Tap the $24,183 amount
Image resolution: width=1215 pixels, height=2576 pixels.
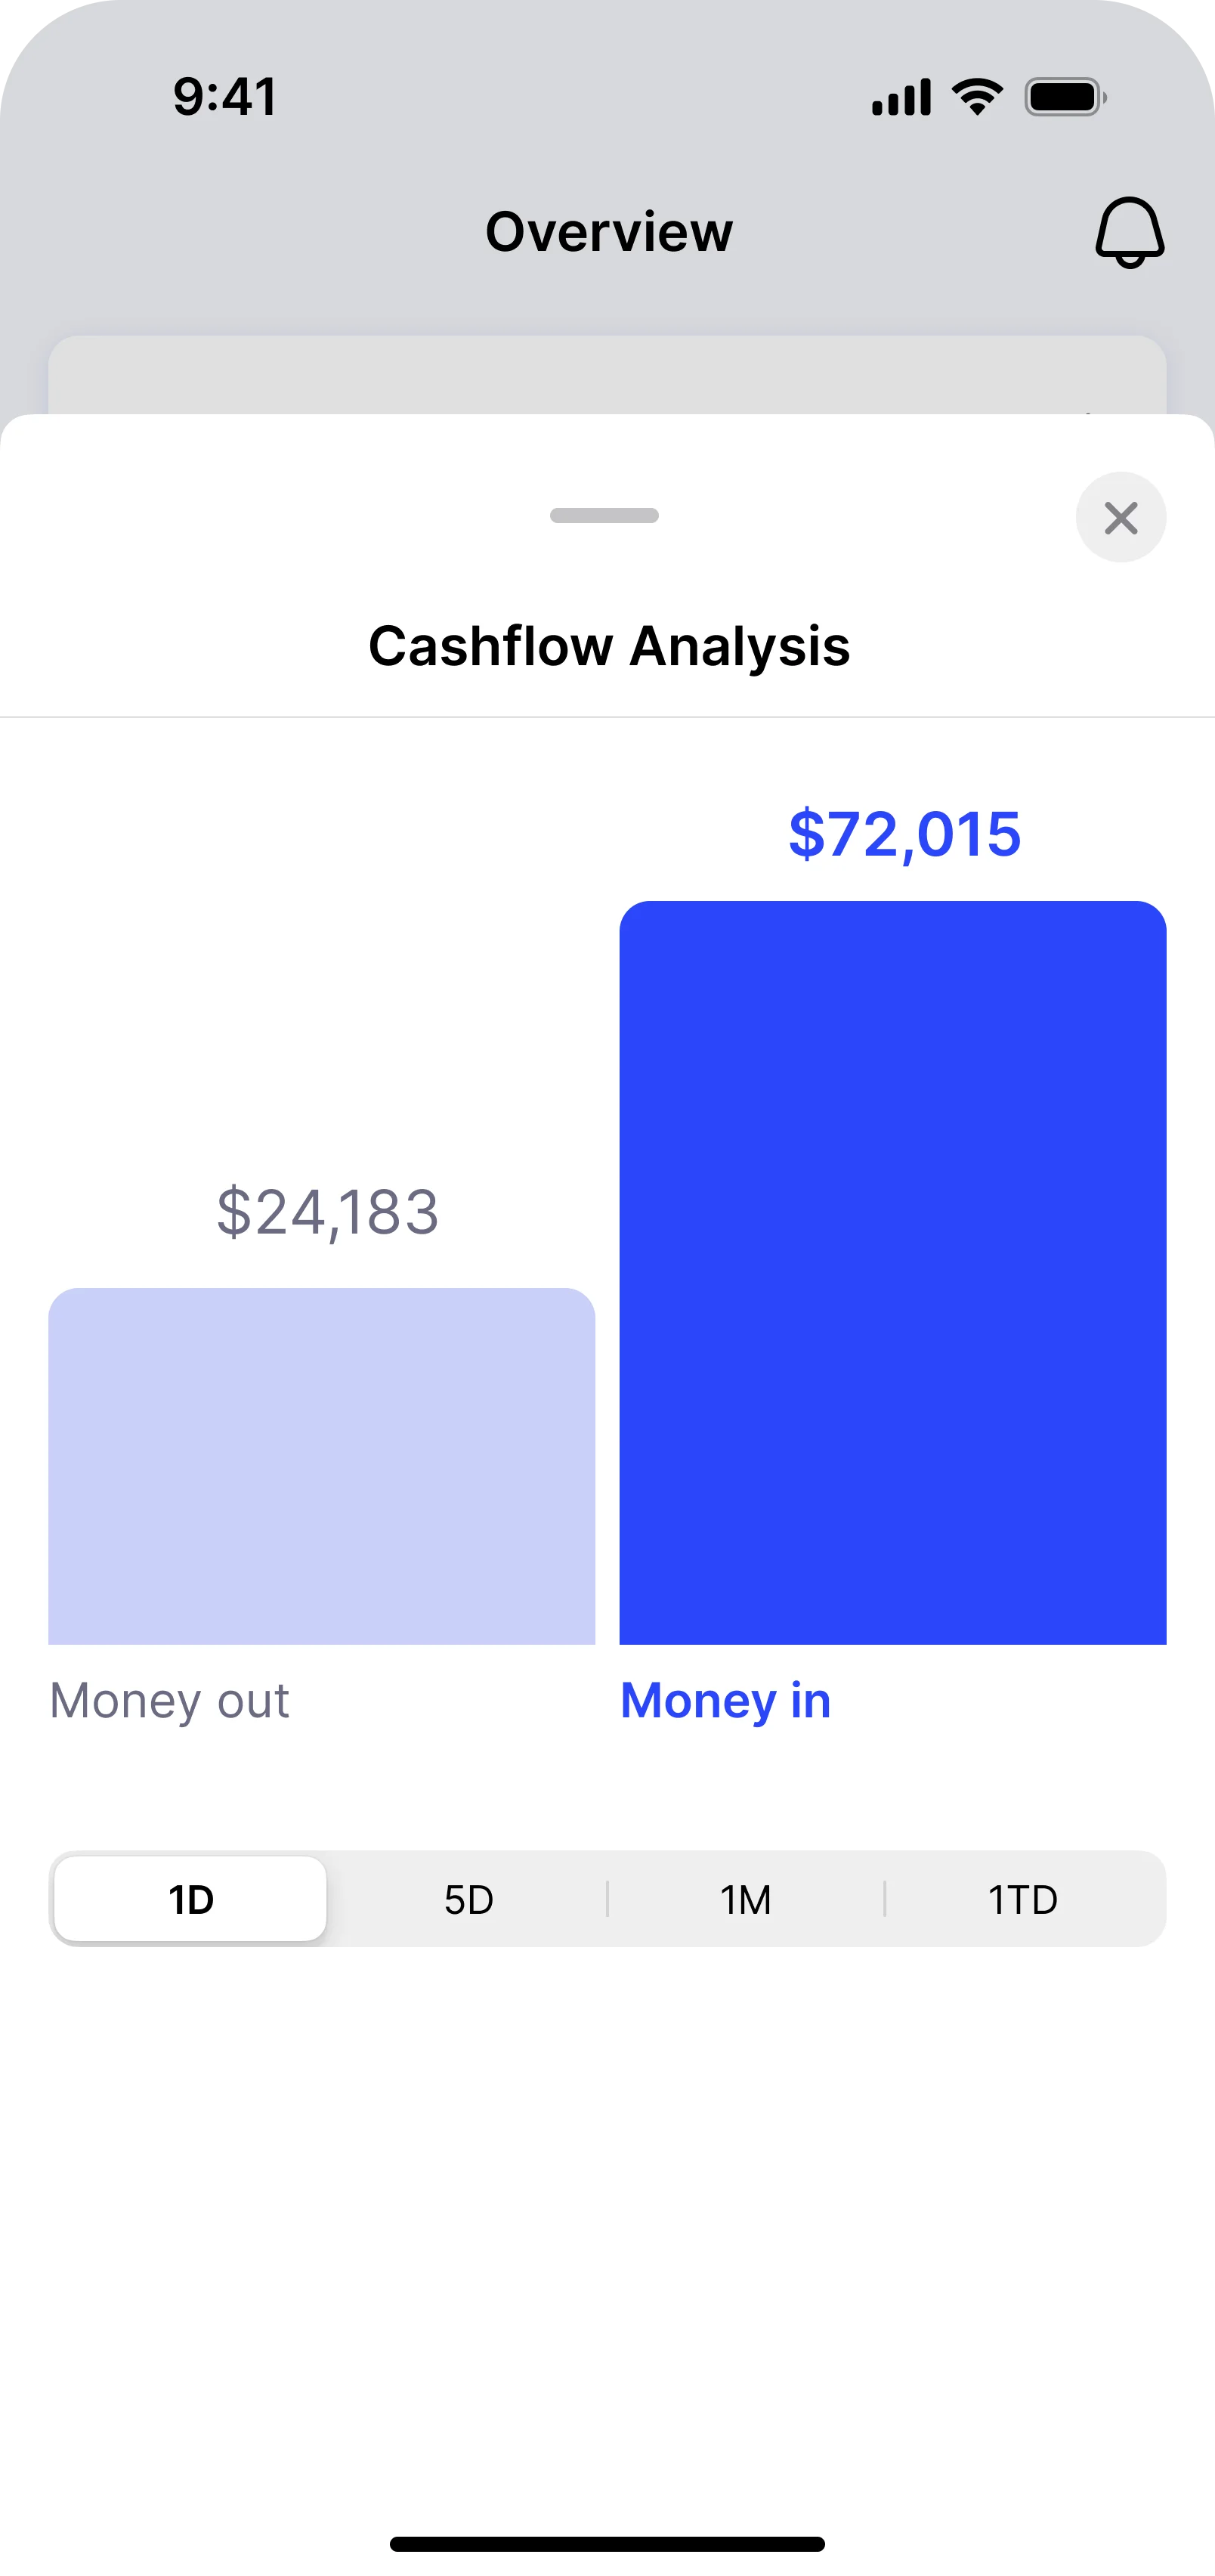(x=328, y=1212)
